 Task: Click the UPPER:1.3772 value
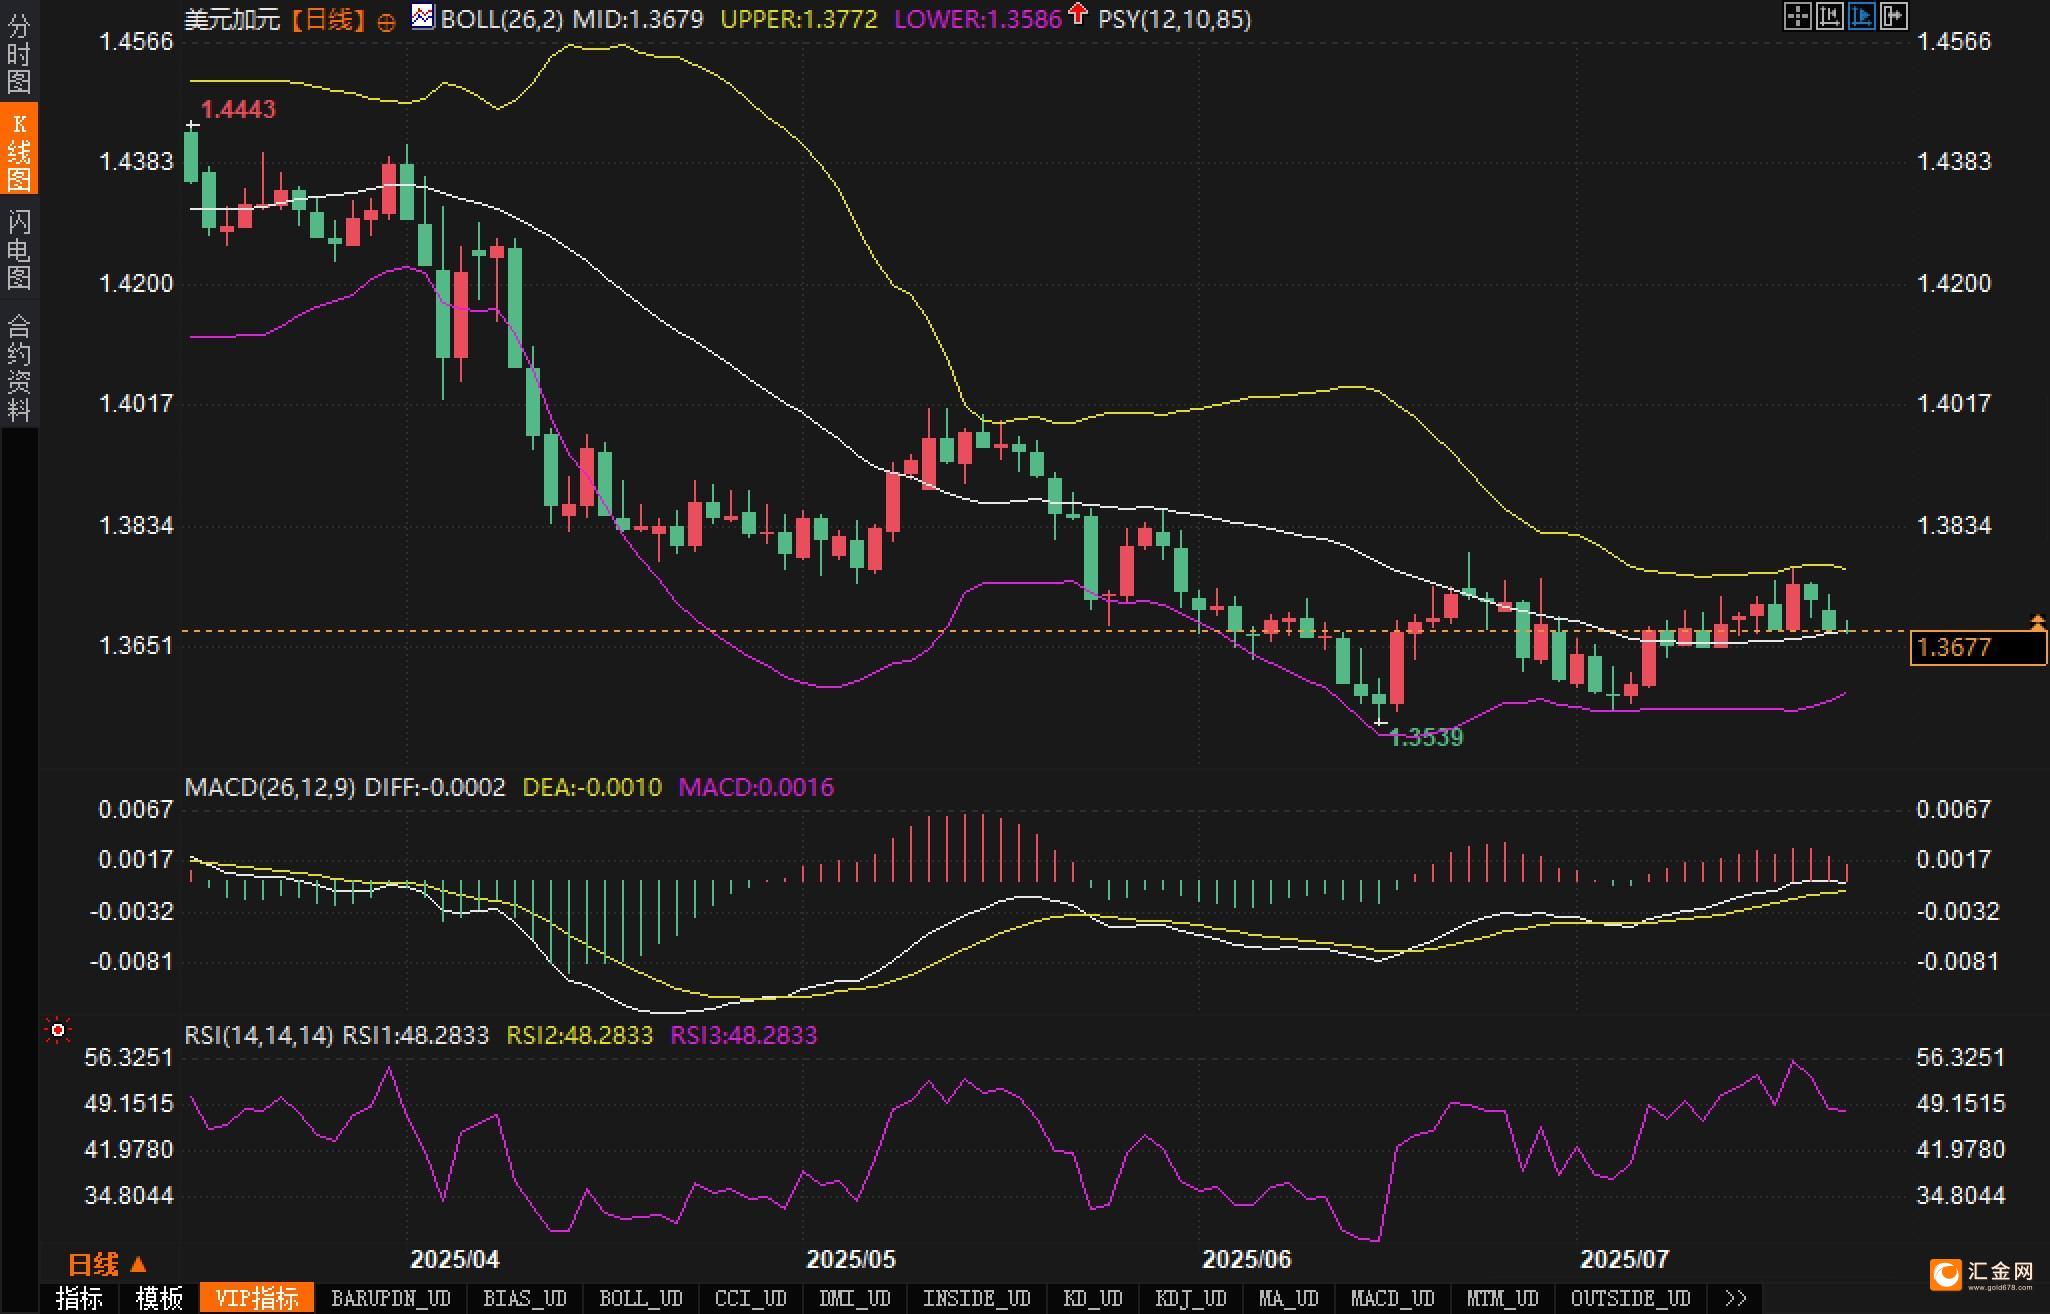(x=799, y=19)
